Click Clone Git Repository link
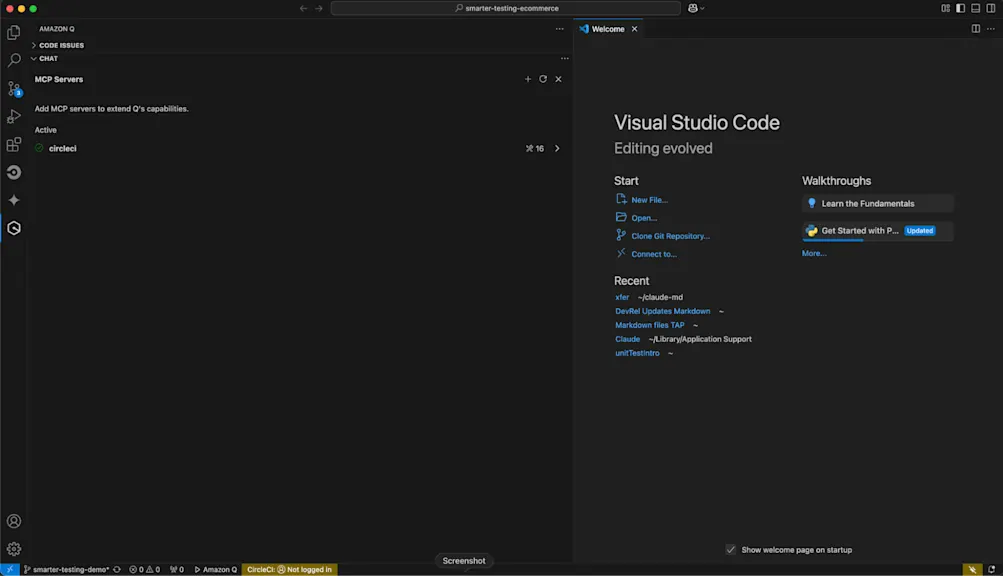 [x=670, y=236]
